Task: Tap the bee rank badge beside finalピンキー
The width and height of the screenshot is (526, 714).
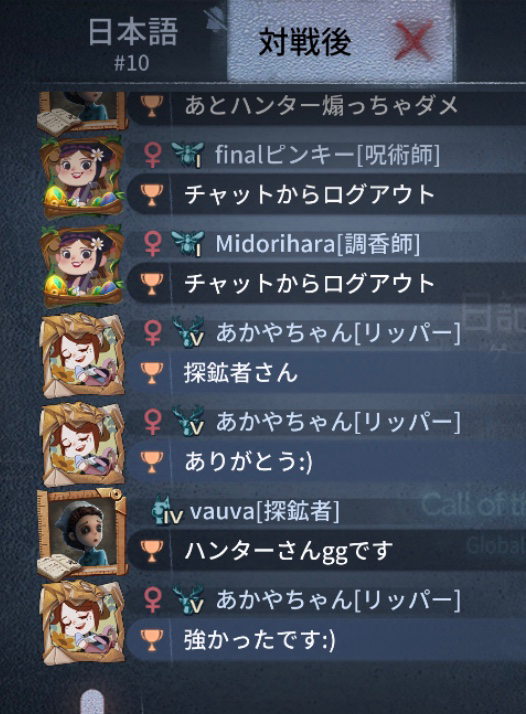Action: [x=188, y=154]
